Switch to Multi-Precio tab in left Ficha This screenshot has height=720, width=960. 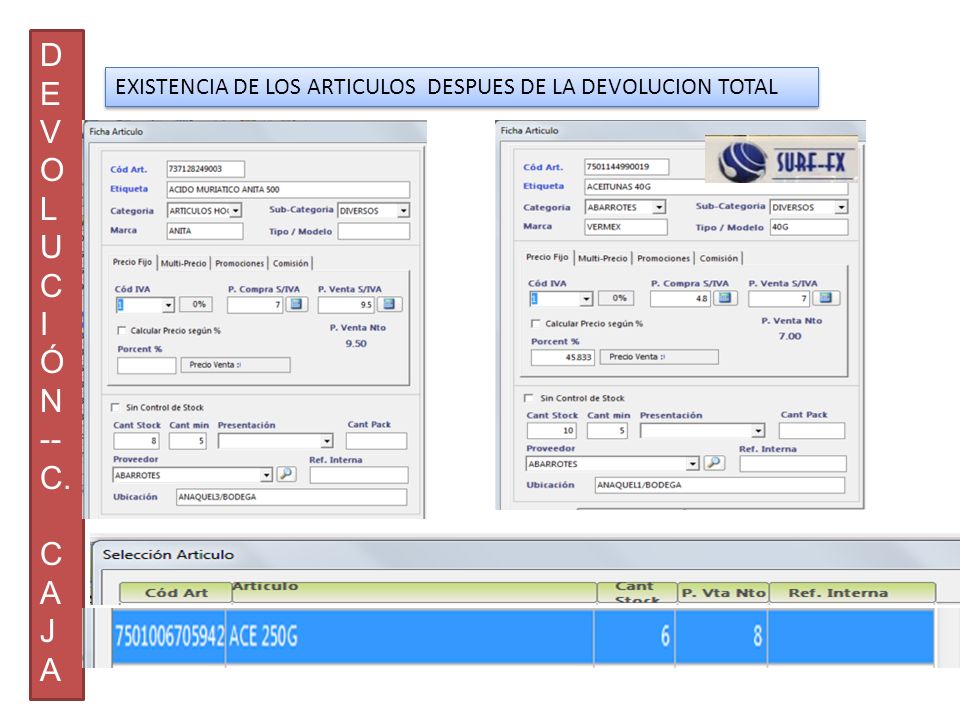(184, 263)
